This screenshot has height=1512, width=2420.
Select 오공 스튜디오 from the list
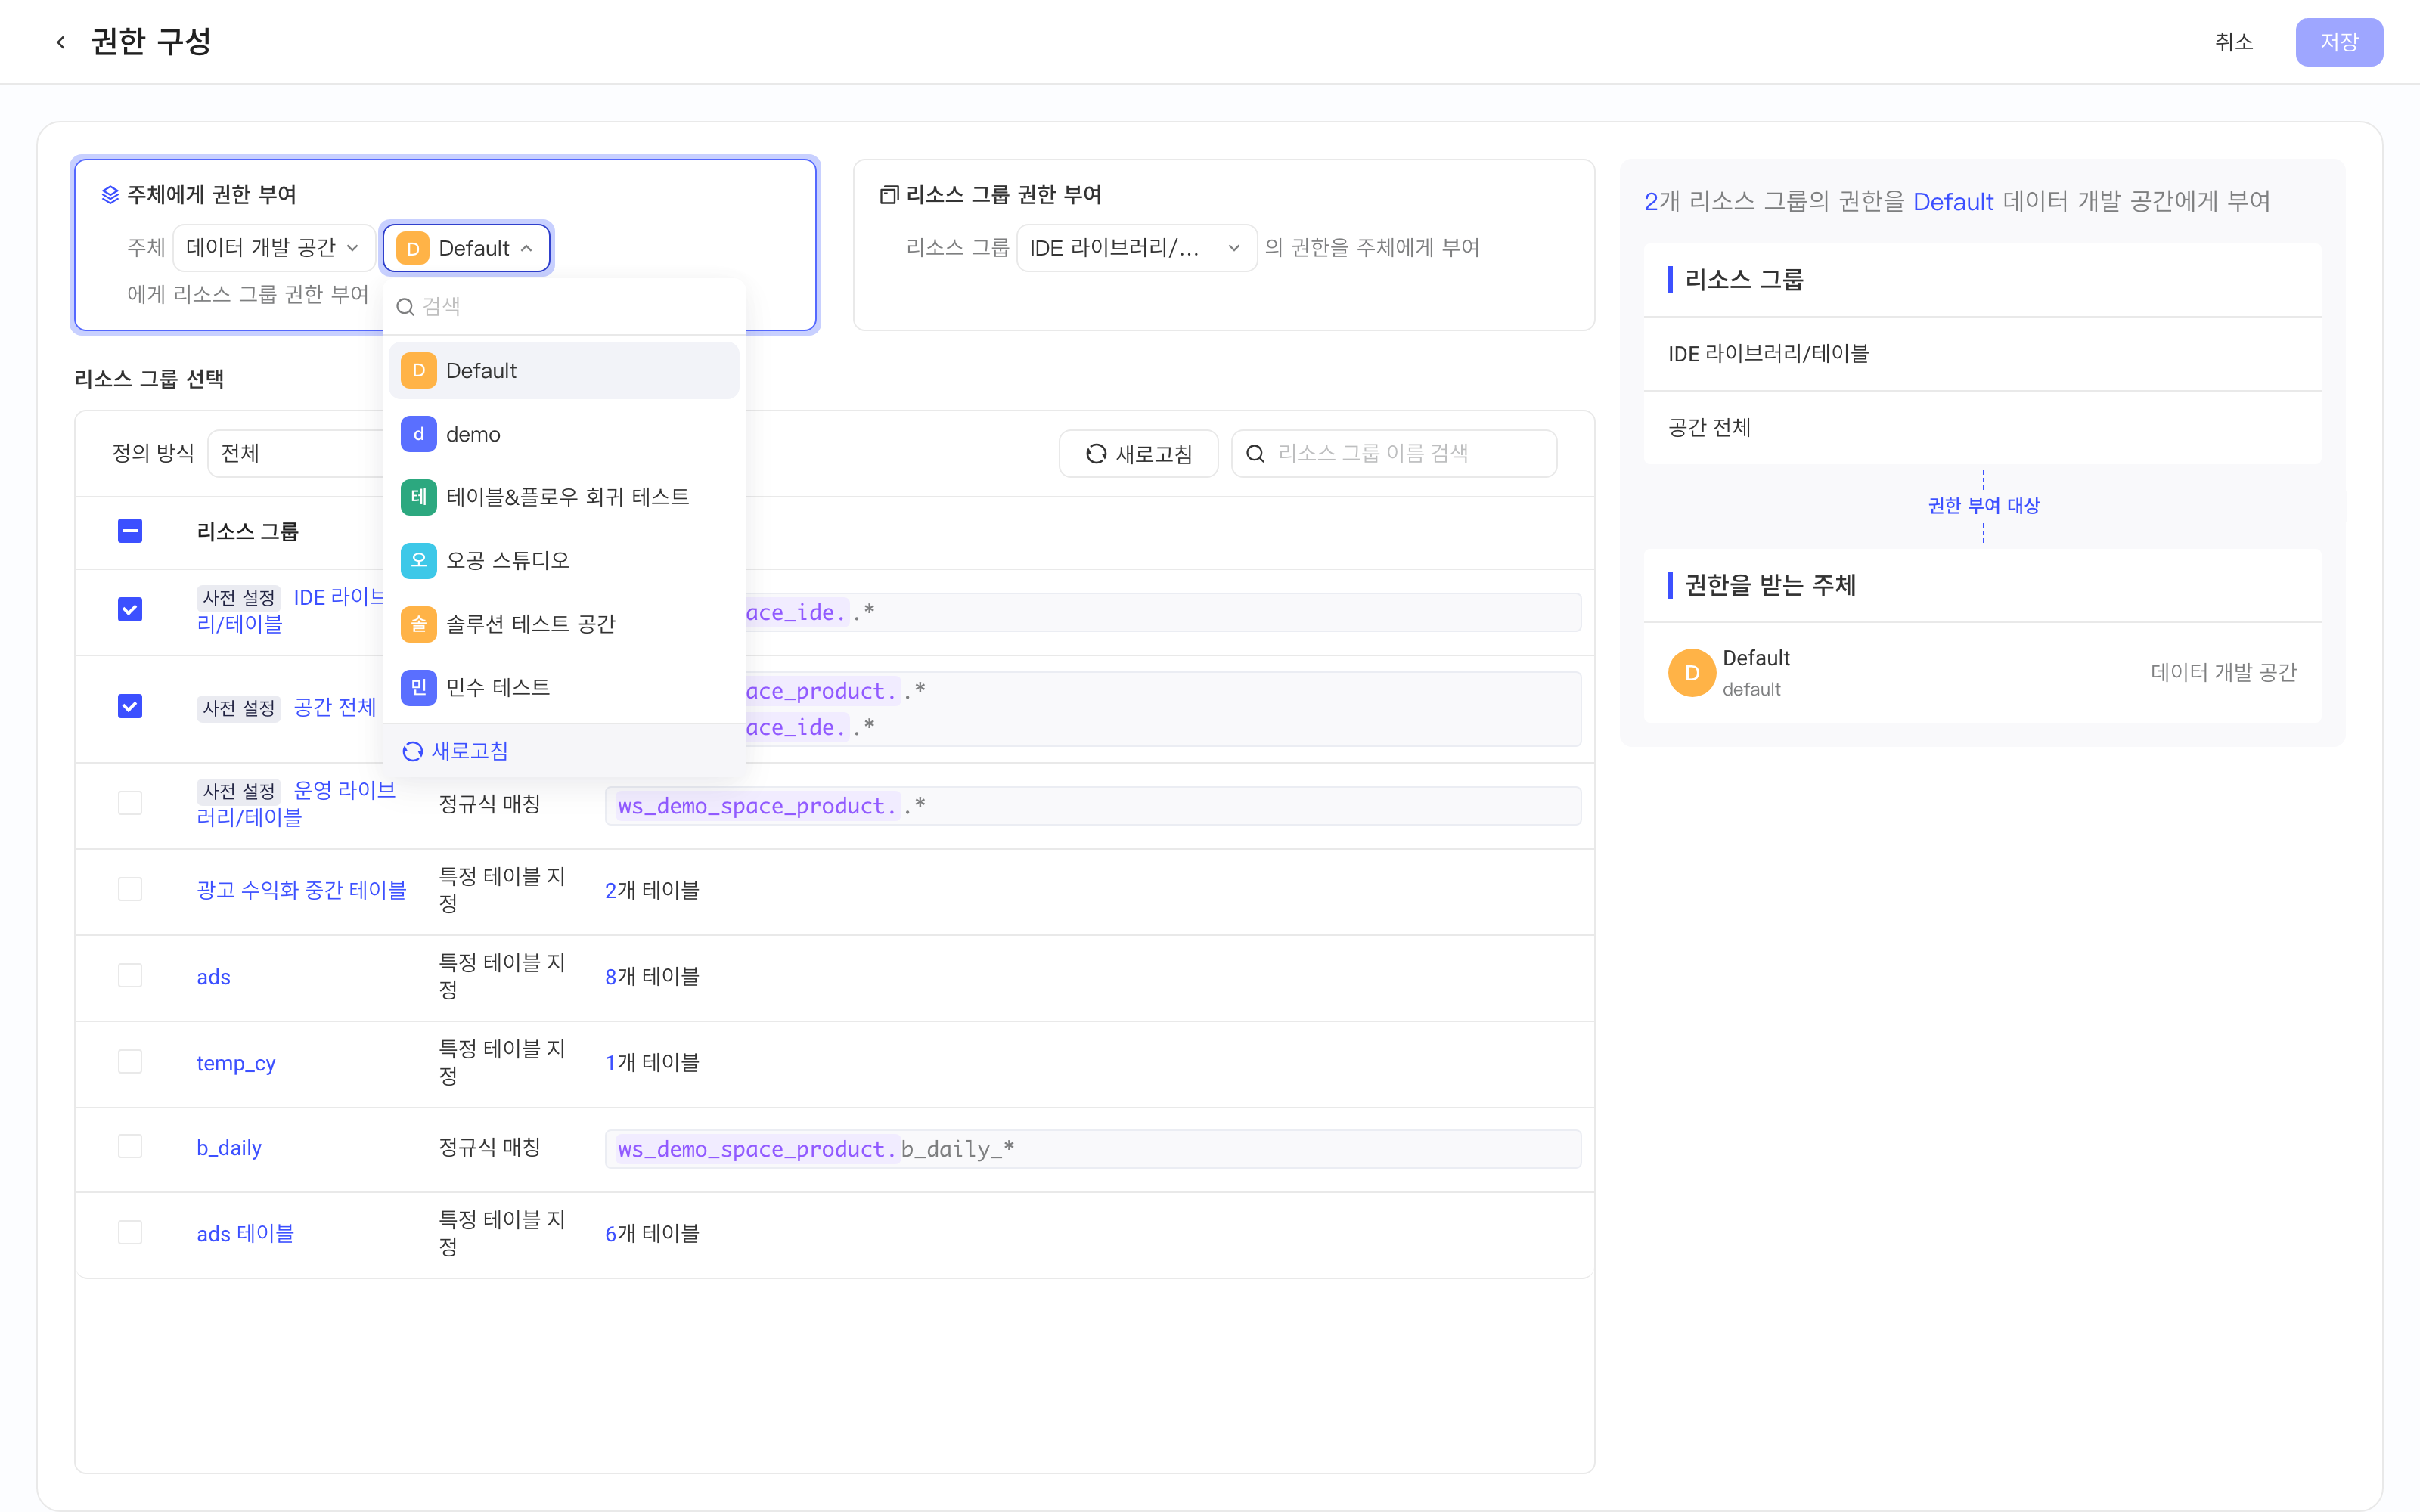click(564, 560)
